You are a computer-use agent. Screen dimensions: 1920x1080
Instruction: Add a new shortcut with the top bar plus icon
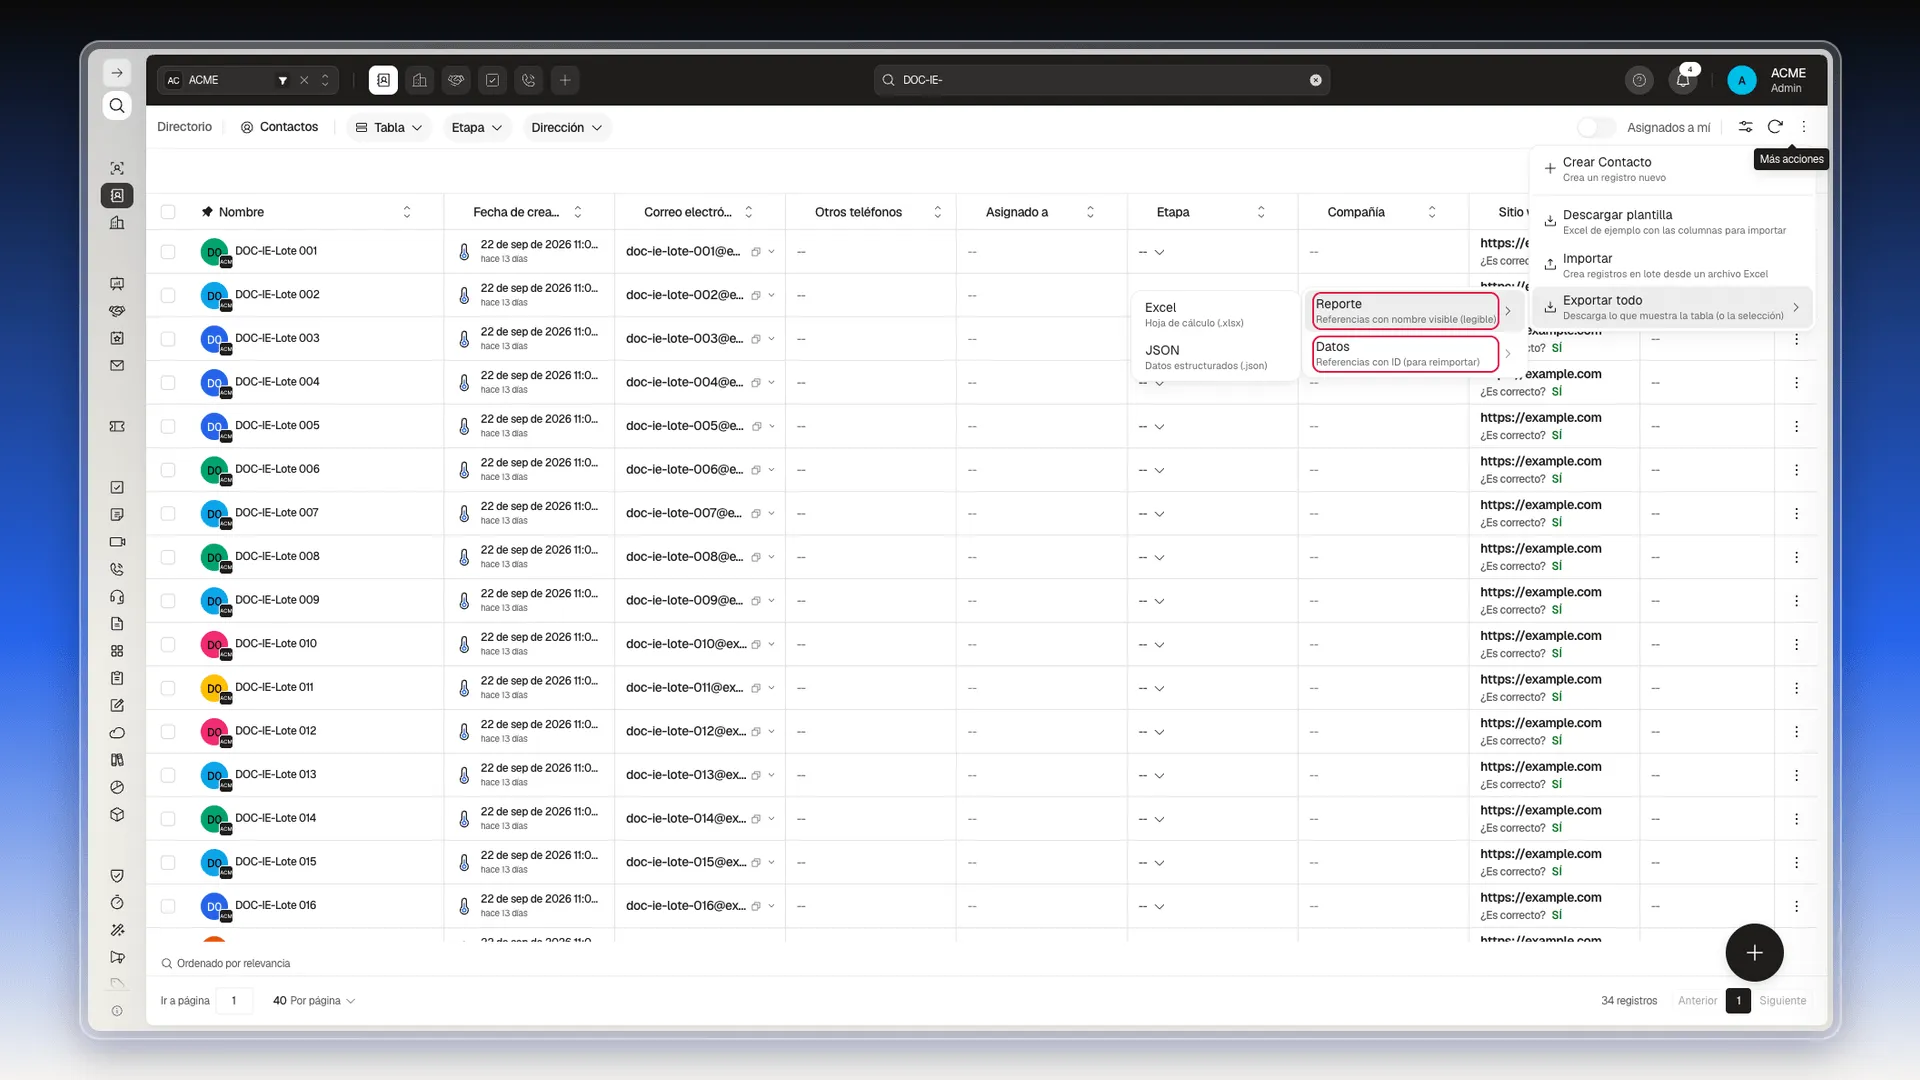pyautogui.click(x=565, y=80)
